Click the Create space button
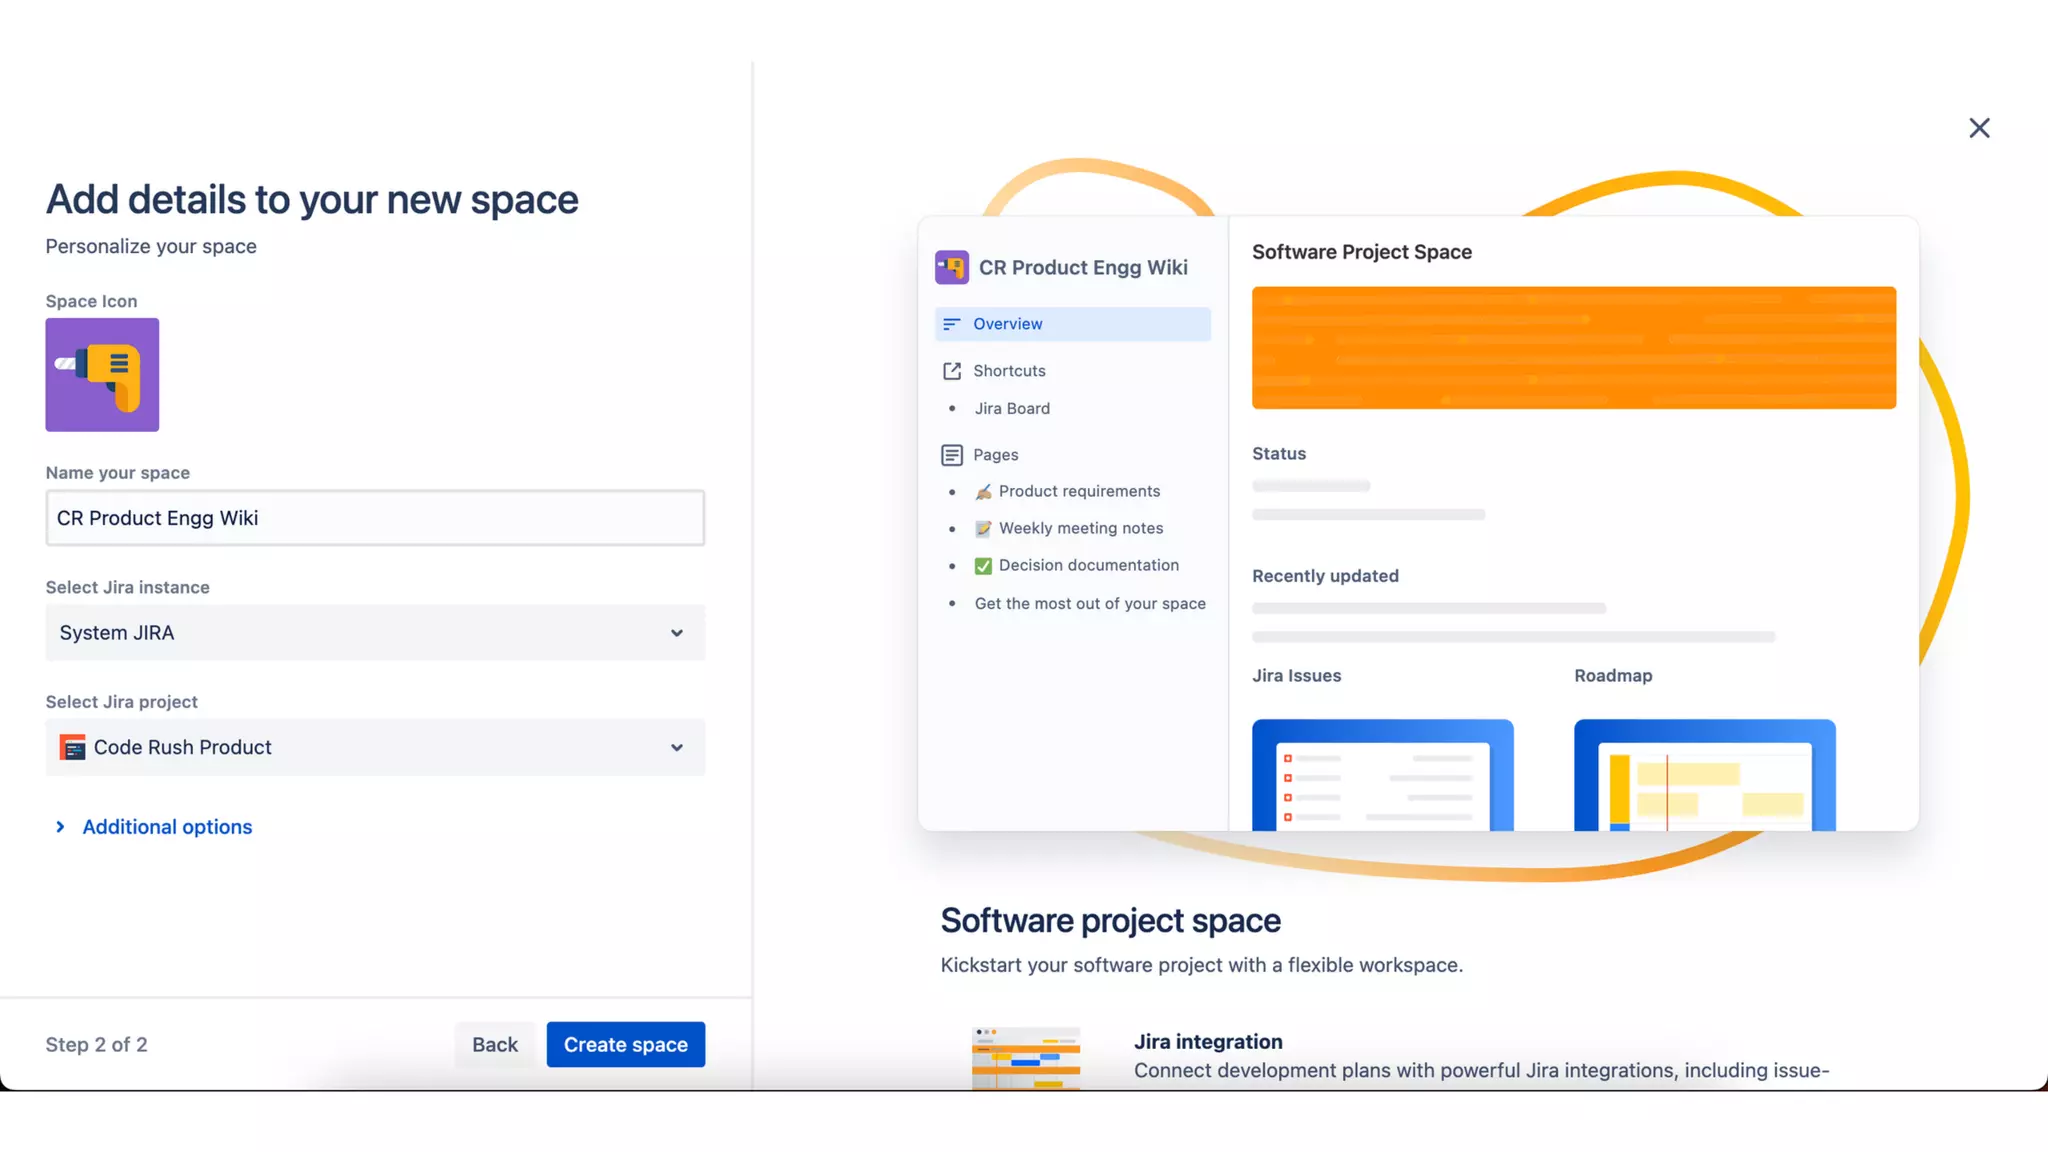The image size is (2048, 1152). coord(625,1044)
